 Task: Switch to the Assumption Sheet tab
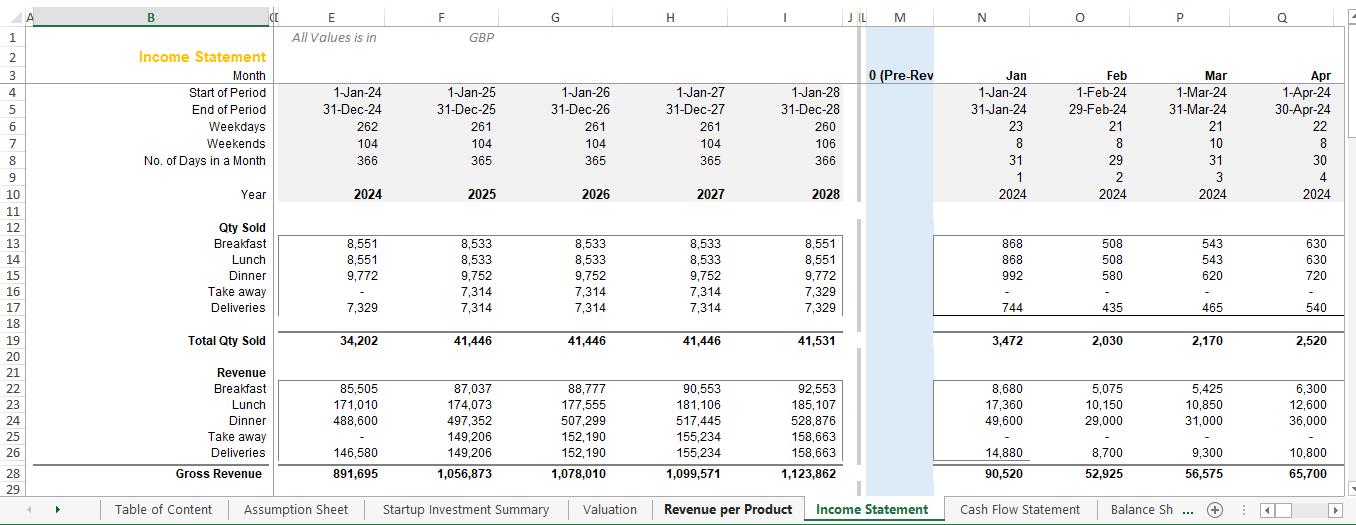point(296,509)
